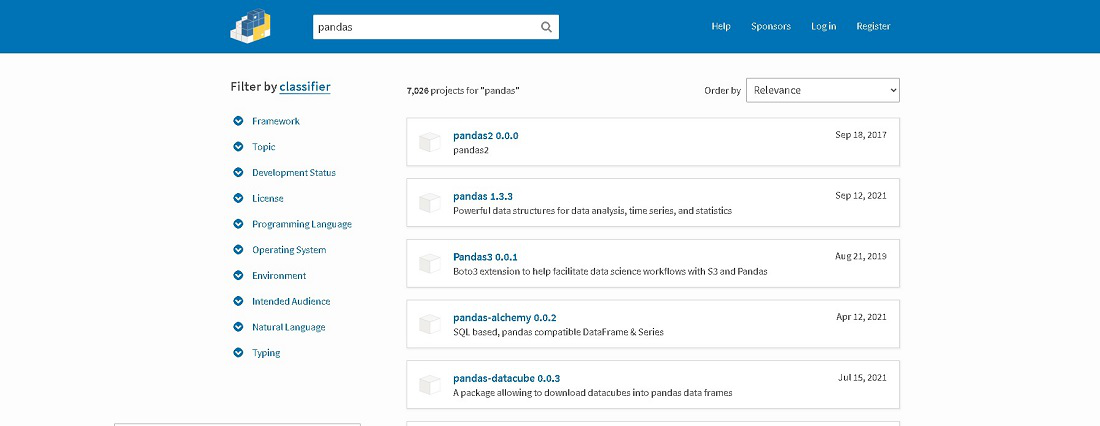Open the classifier filter link
Screen dimensions: 1100x426
[304, 87]
